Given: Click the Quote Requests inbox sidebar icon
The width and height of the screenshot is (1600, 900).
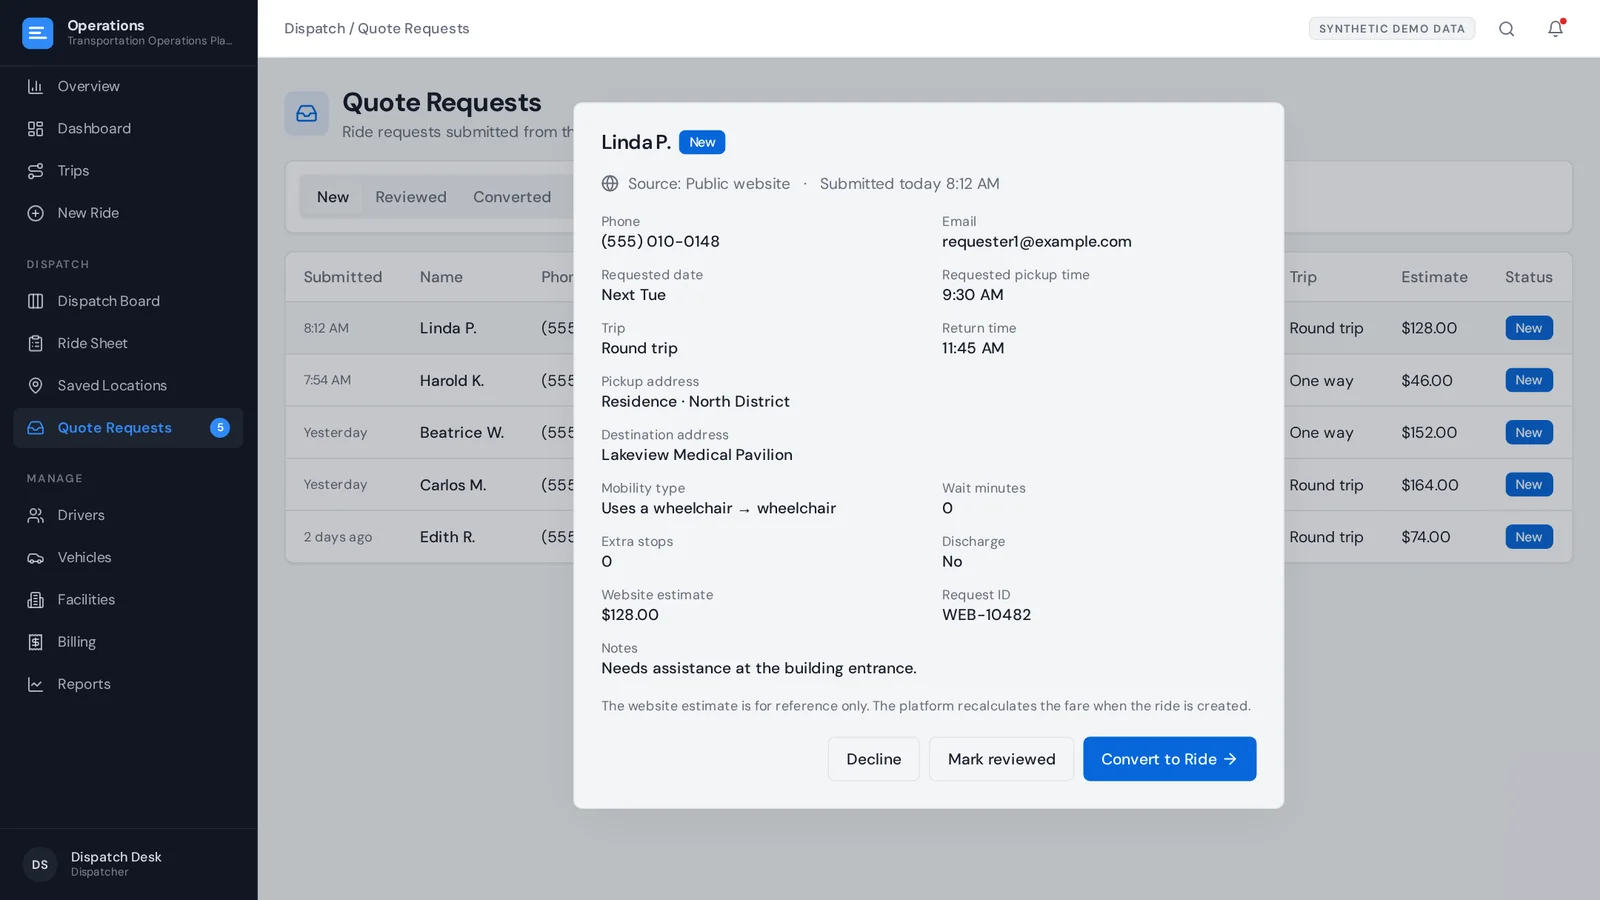Looking at the screenshot, I should [x=35, y=428].
